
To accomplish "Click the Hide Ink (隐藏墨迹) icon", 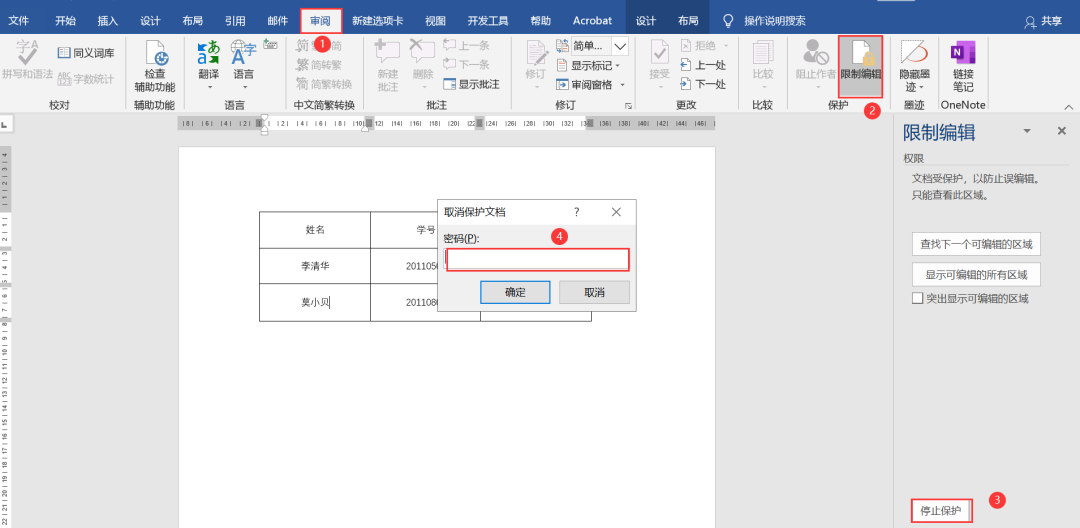I will (914, 60).
